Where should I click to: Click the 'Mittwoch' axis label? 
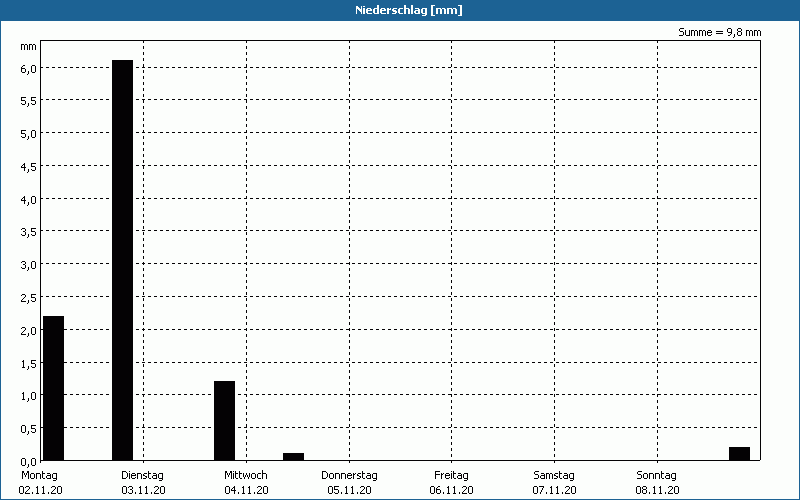[246, 475]
